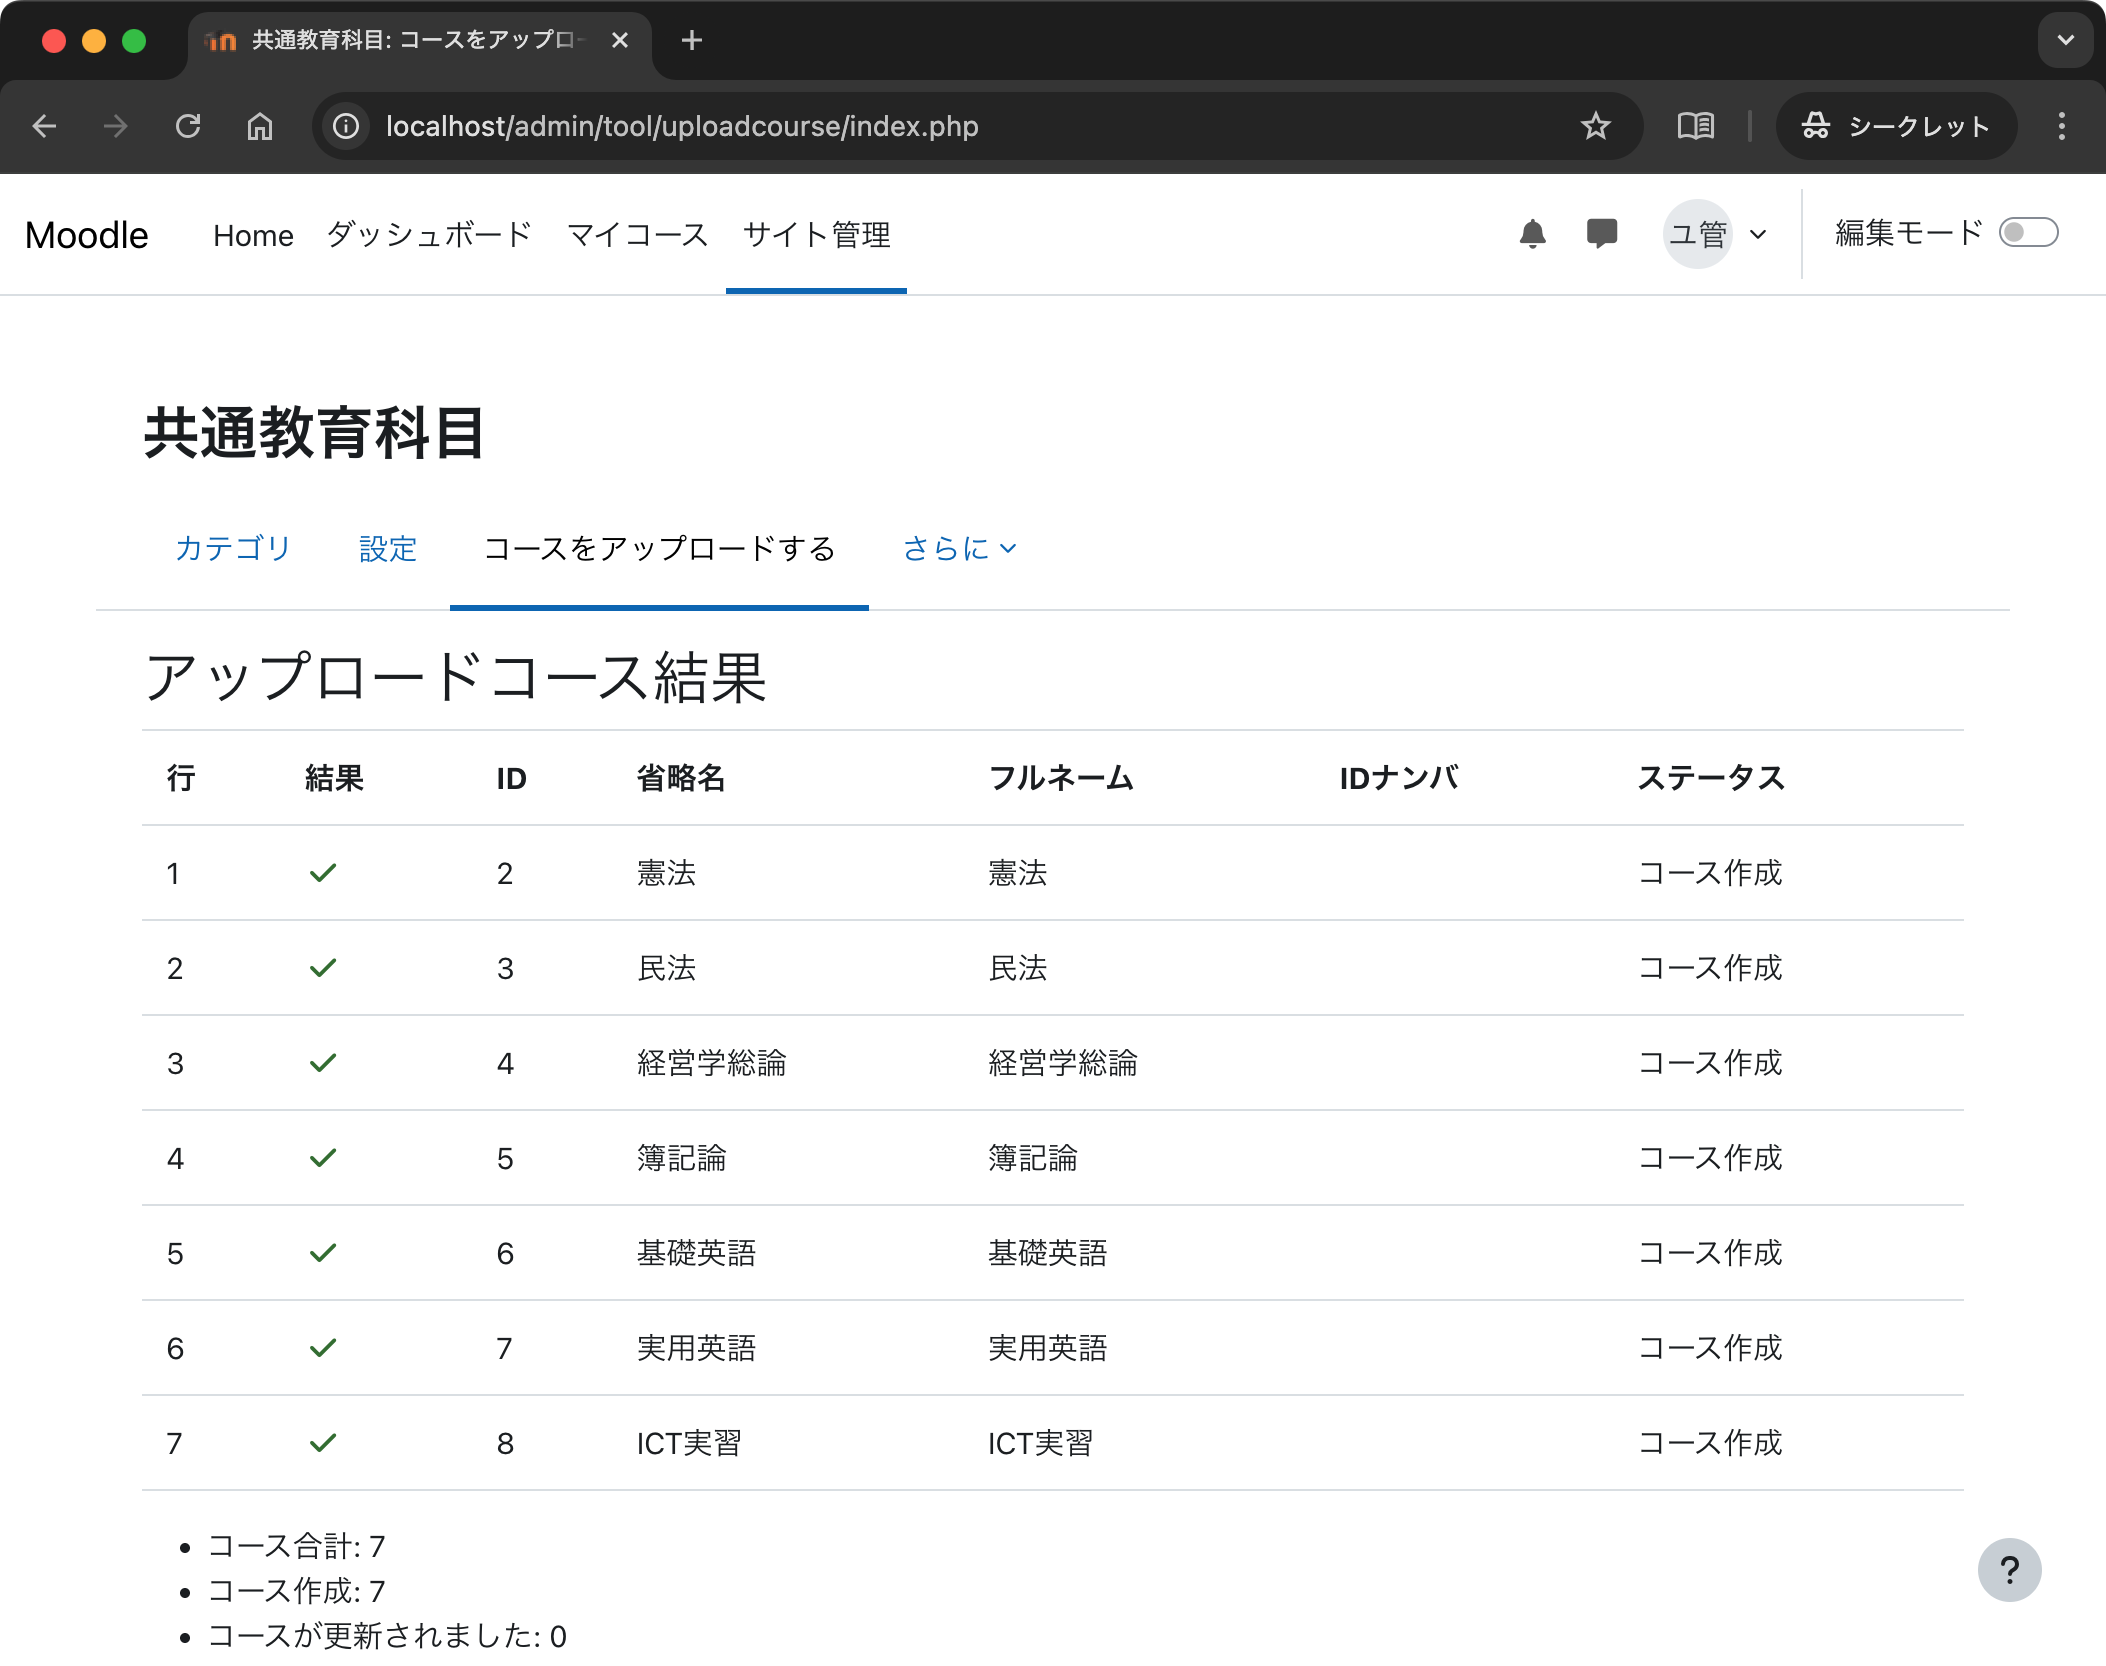Click the ダッシュボード link

[x=428, y=235]
